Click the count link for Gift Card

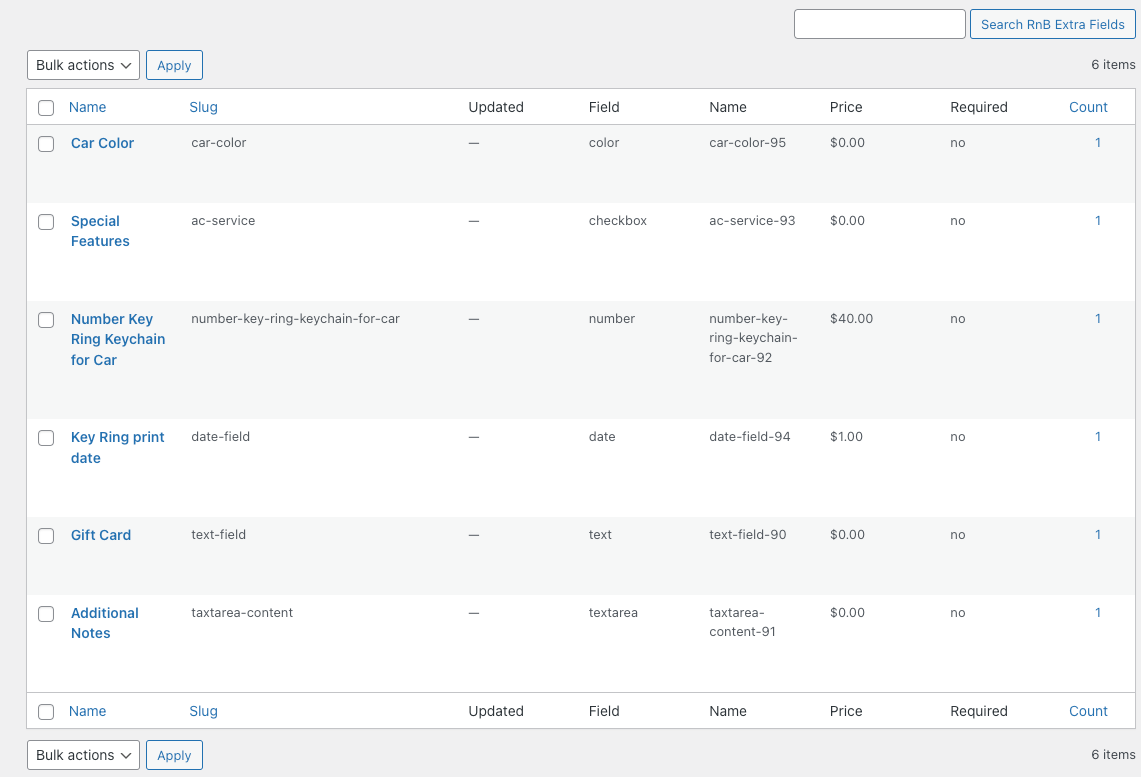(x=1097, y=535)
